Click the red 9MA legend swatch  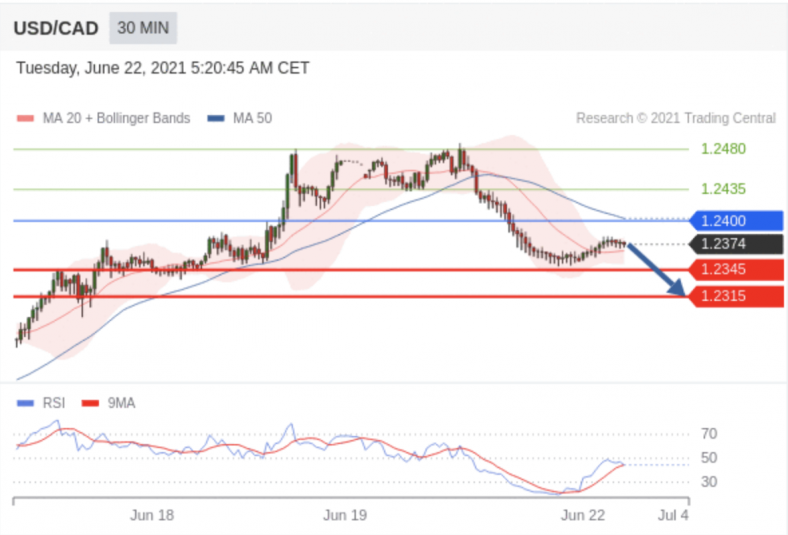coord(90,403)
